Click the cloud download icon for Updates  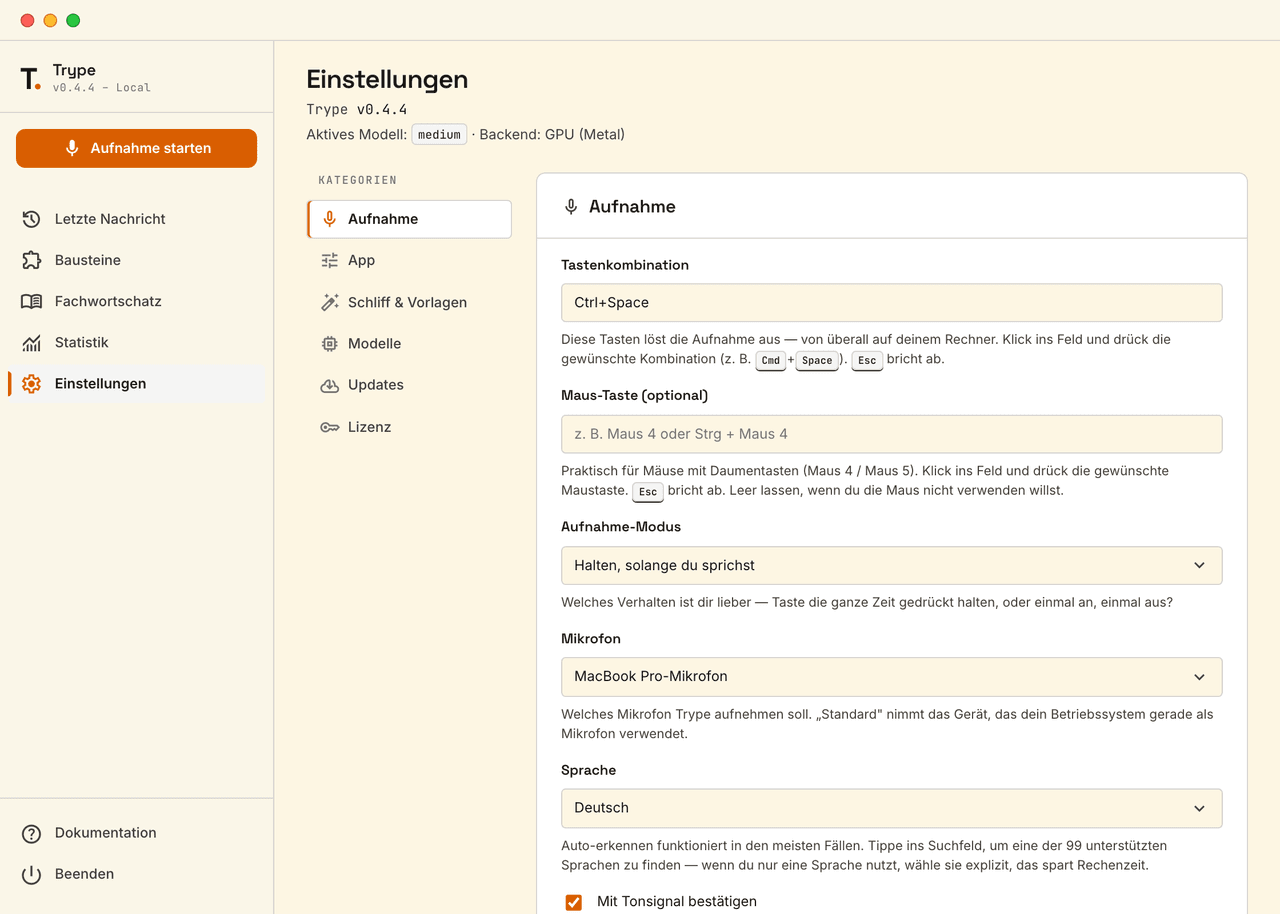(329, 385)
